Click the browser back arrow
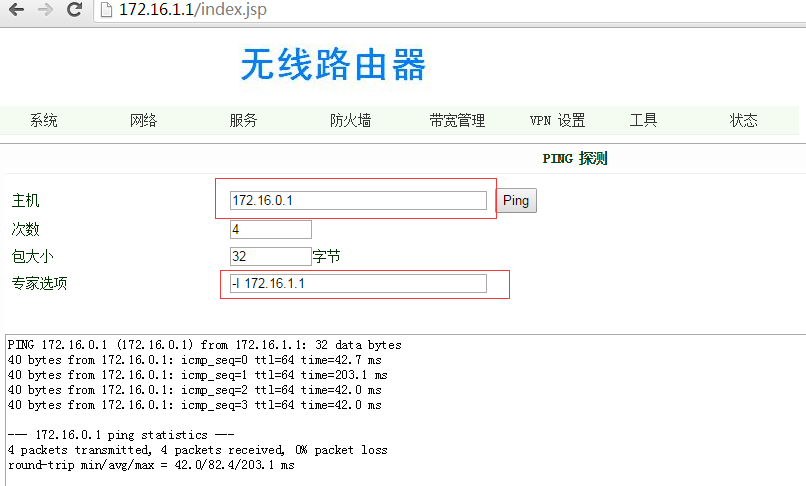 (x=17, y=12)
